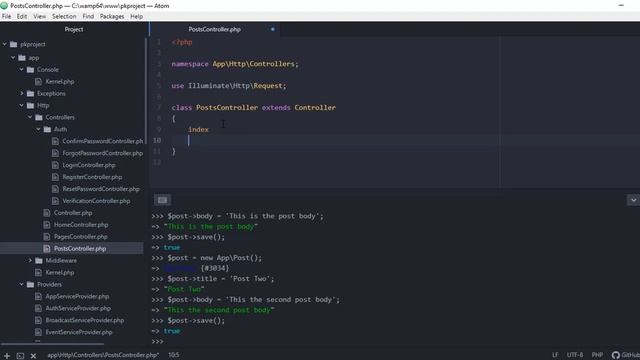The image size is (640, 360).
Task: Open ForgotPasswordController.php in tree
Action: (x=102, y=153)
